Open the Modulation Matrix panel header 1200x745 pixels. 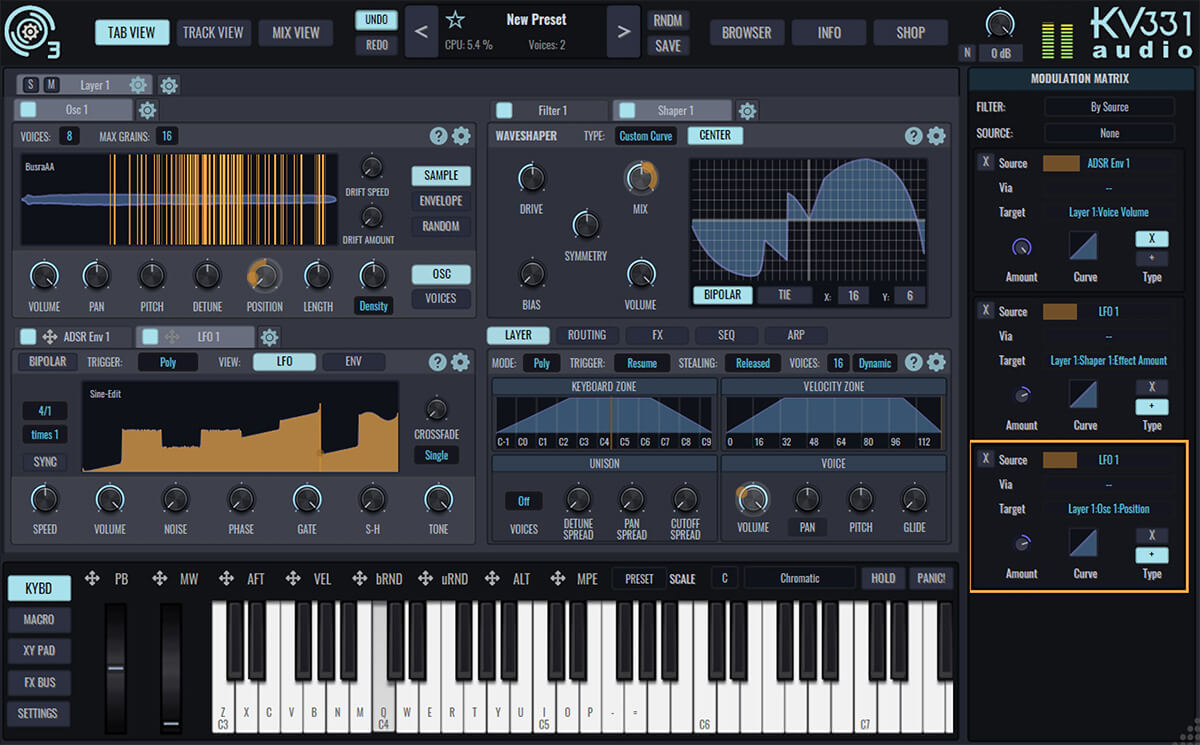(1080, 78)
